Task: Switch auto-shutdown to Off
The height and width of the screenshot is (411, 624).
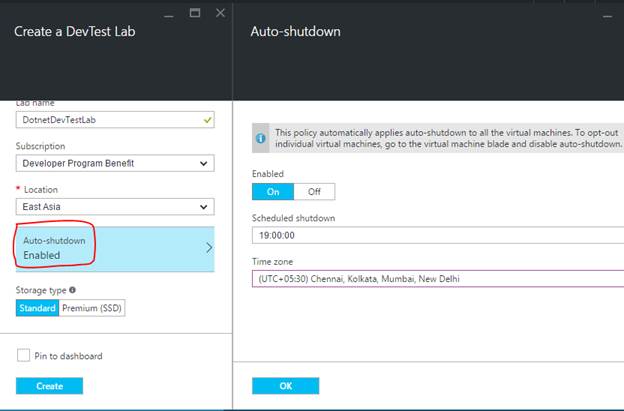Action: click(314, 191)
